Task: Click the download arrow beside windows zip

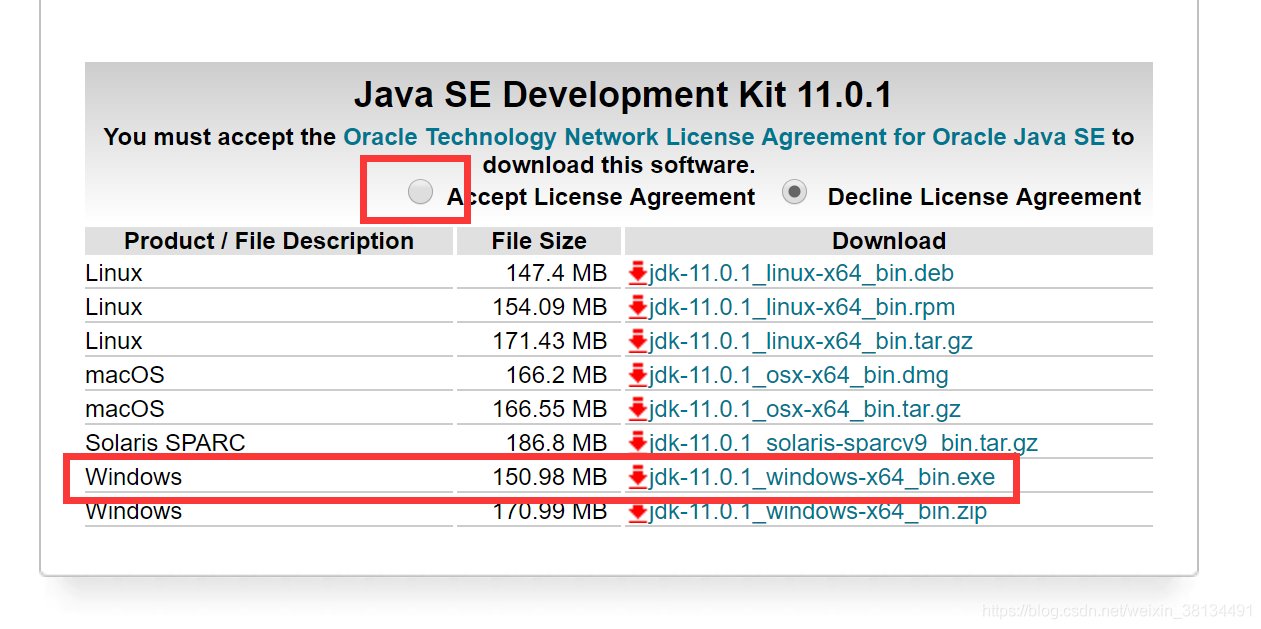Action: coord(637,511)
